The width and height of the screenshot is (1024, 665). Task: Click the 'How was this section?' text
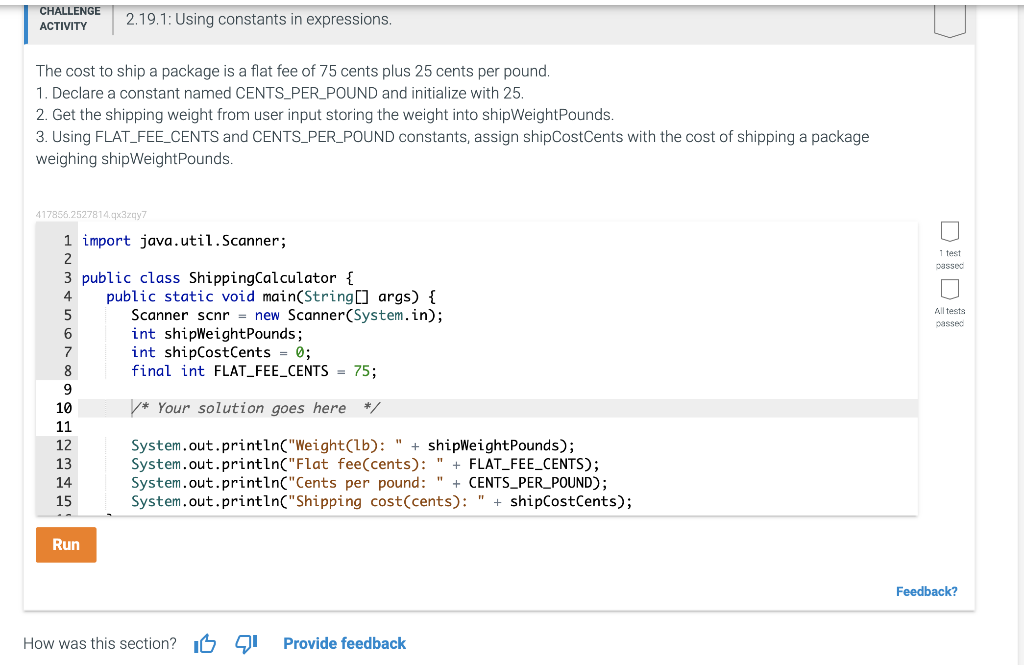click(x=100, y=643)
